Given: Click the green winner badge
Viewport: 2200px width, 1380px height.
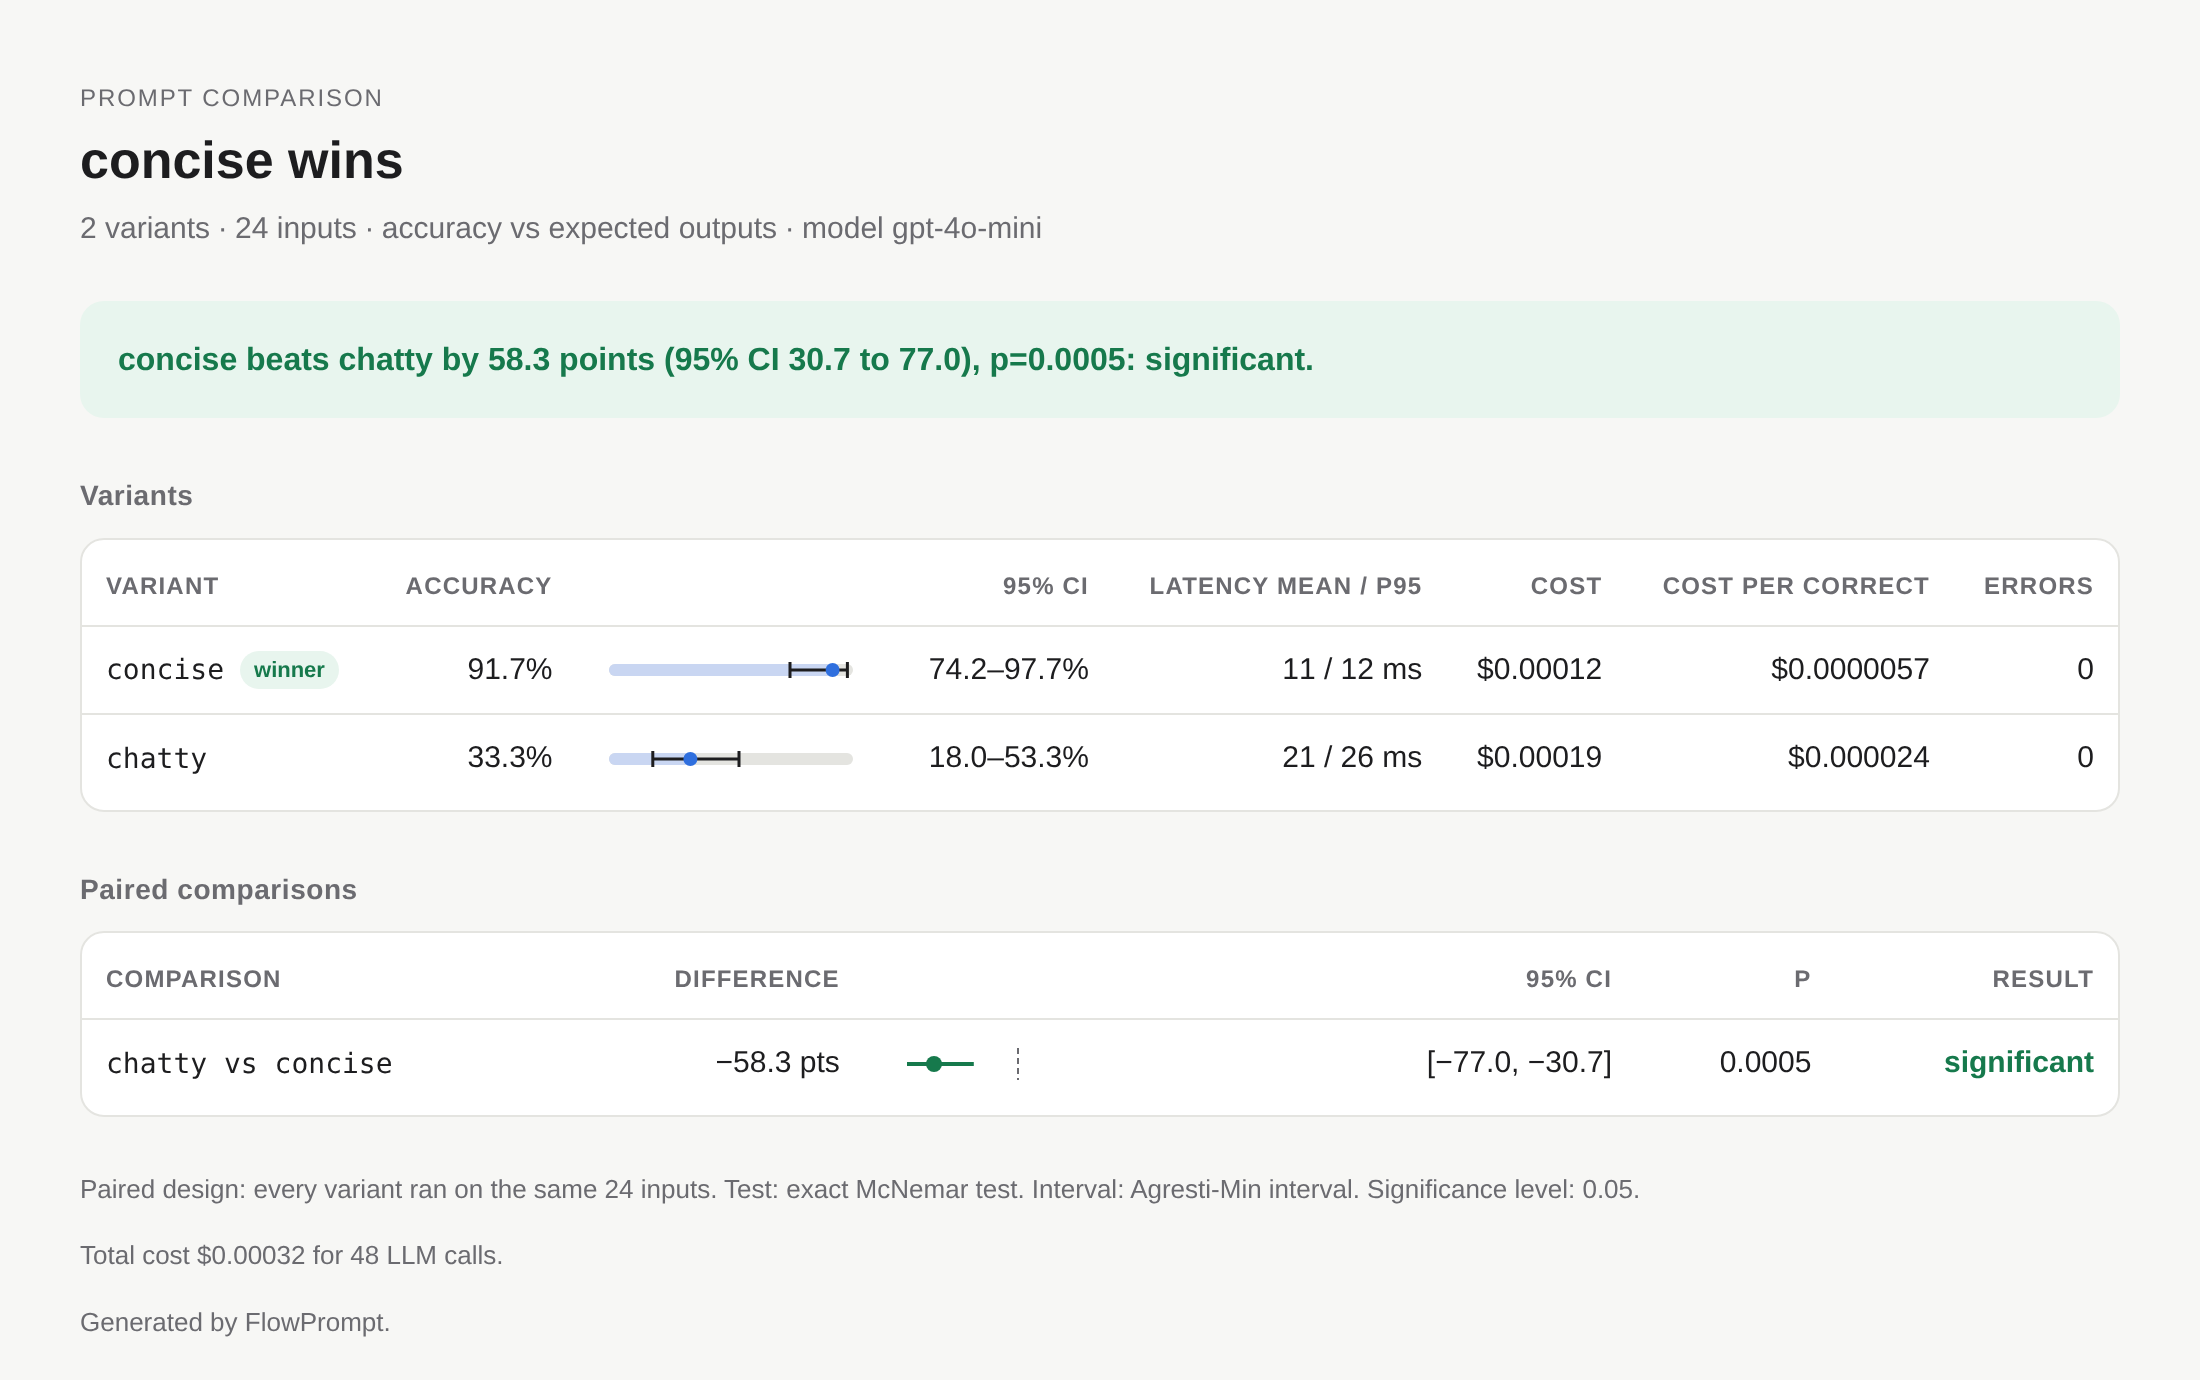Looking at the screenshot, I should pyautogui.click(x=289, y=670).
